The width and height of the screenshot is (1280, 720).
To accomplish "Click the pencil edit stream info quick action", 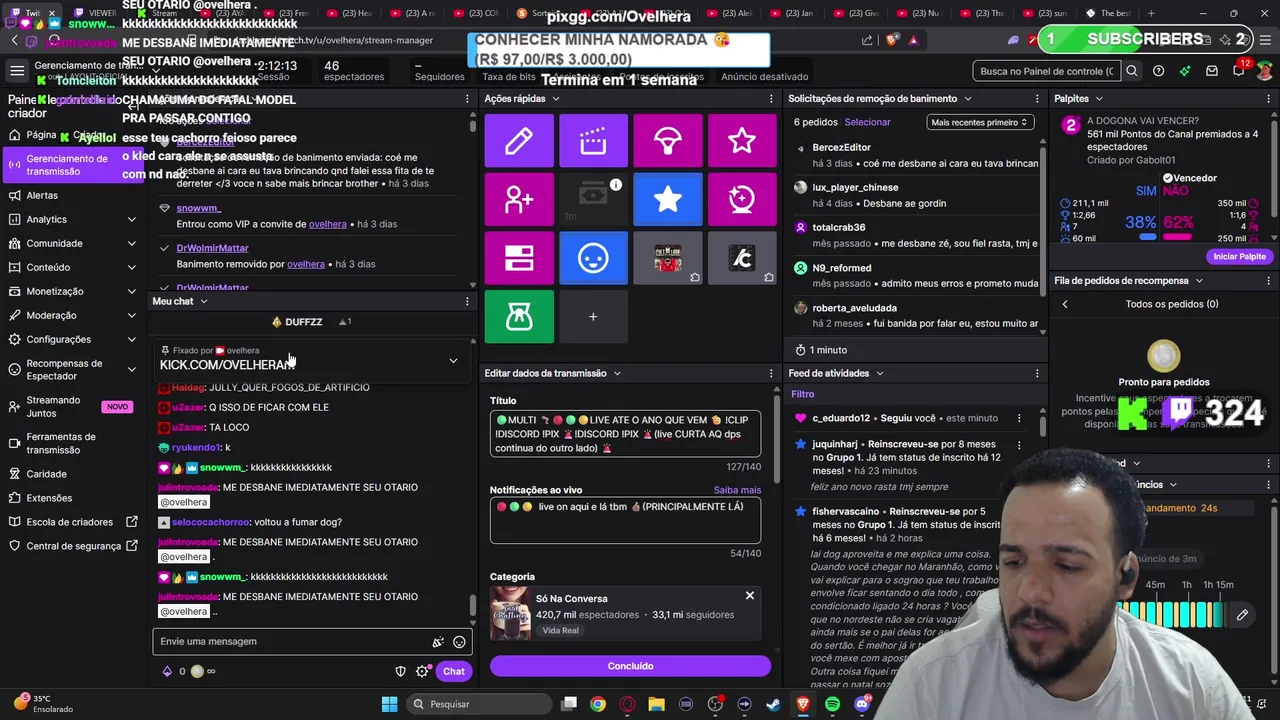I will tap(518, 141).
